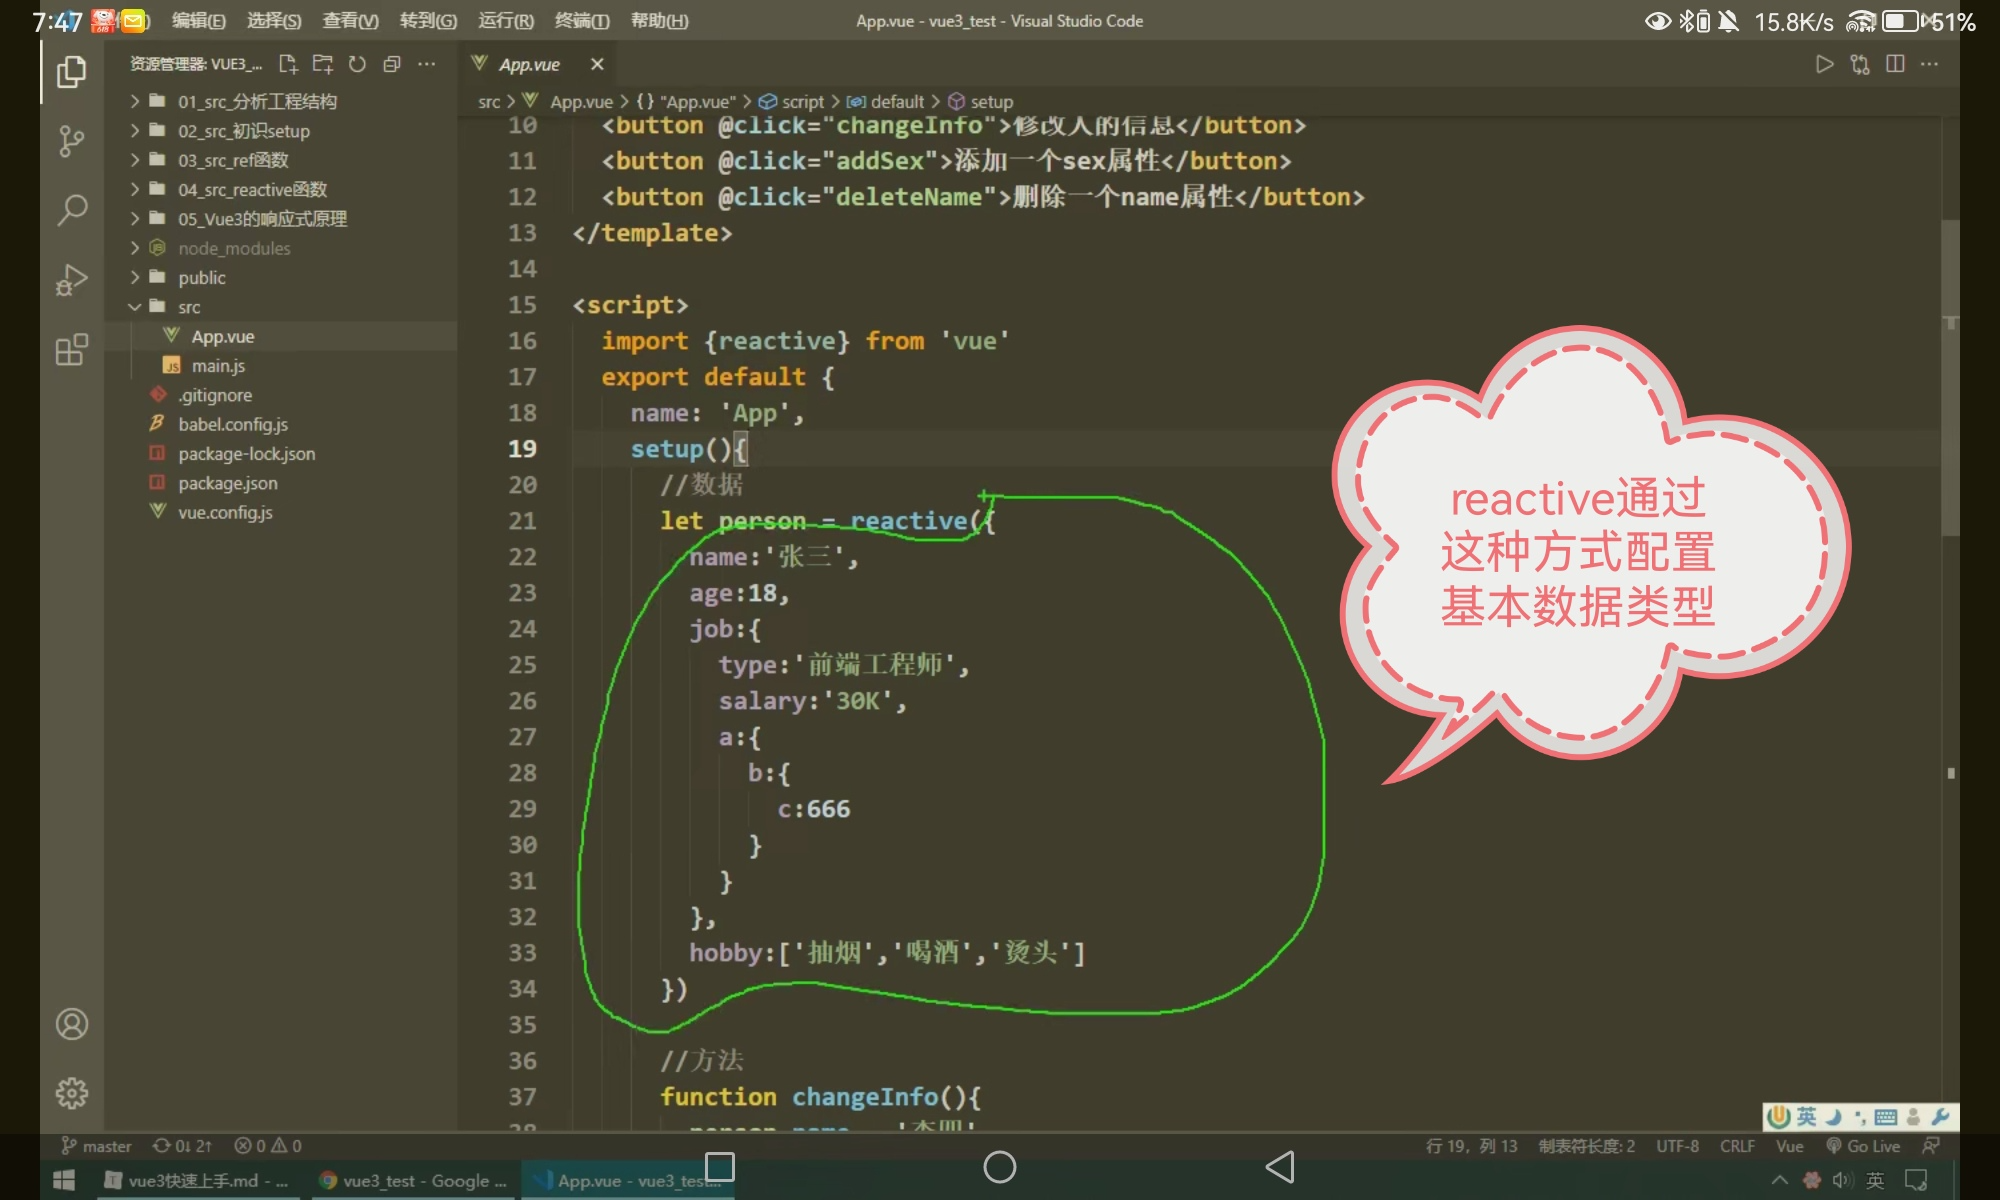2000x1200 pixels.
Task: Open the Run and Debug view
Action: (x=71, y=280)
